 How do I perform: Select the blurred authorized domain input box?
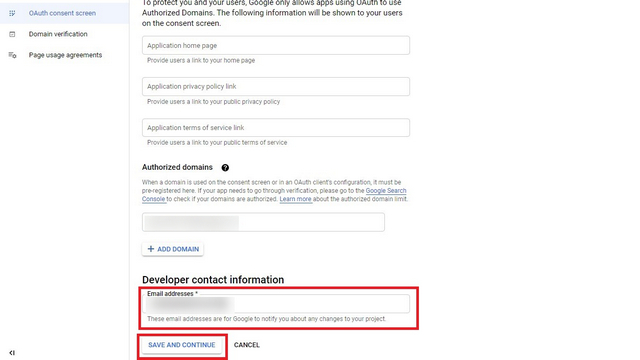click(263, 222)
